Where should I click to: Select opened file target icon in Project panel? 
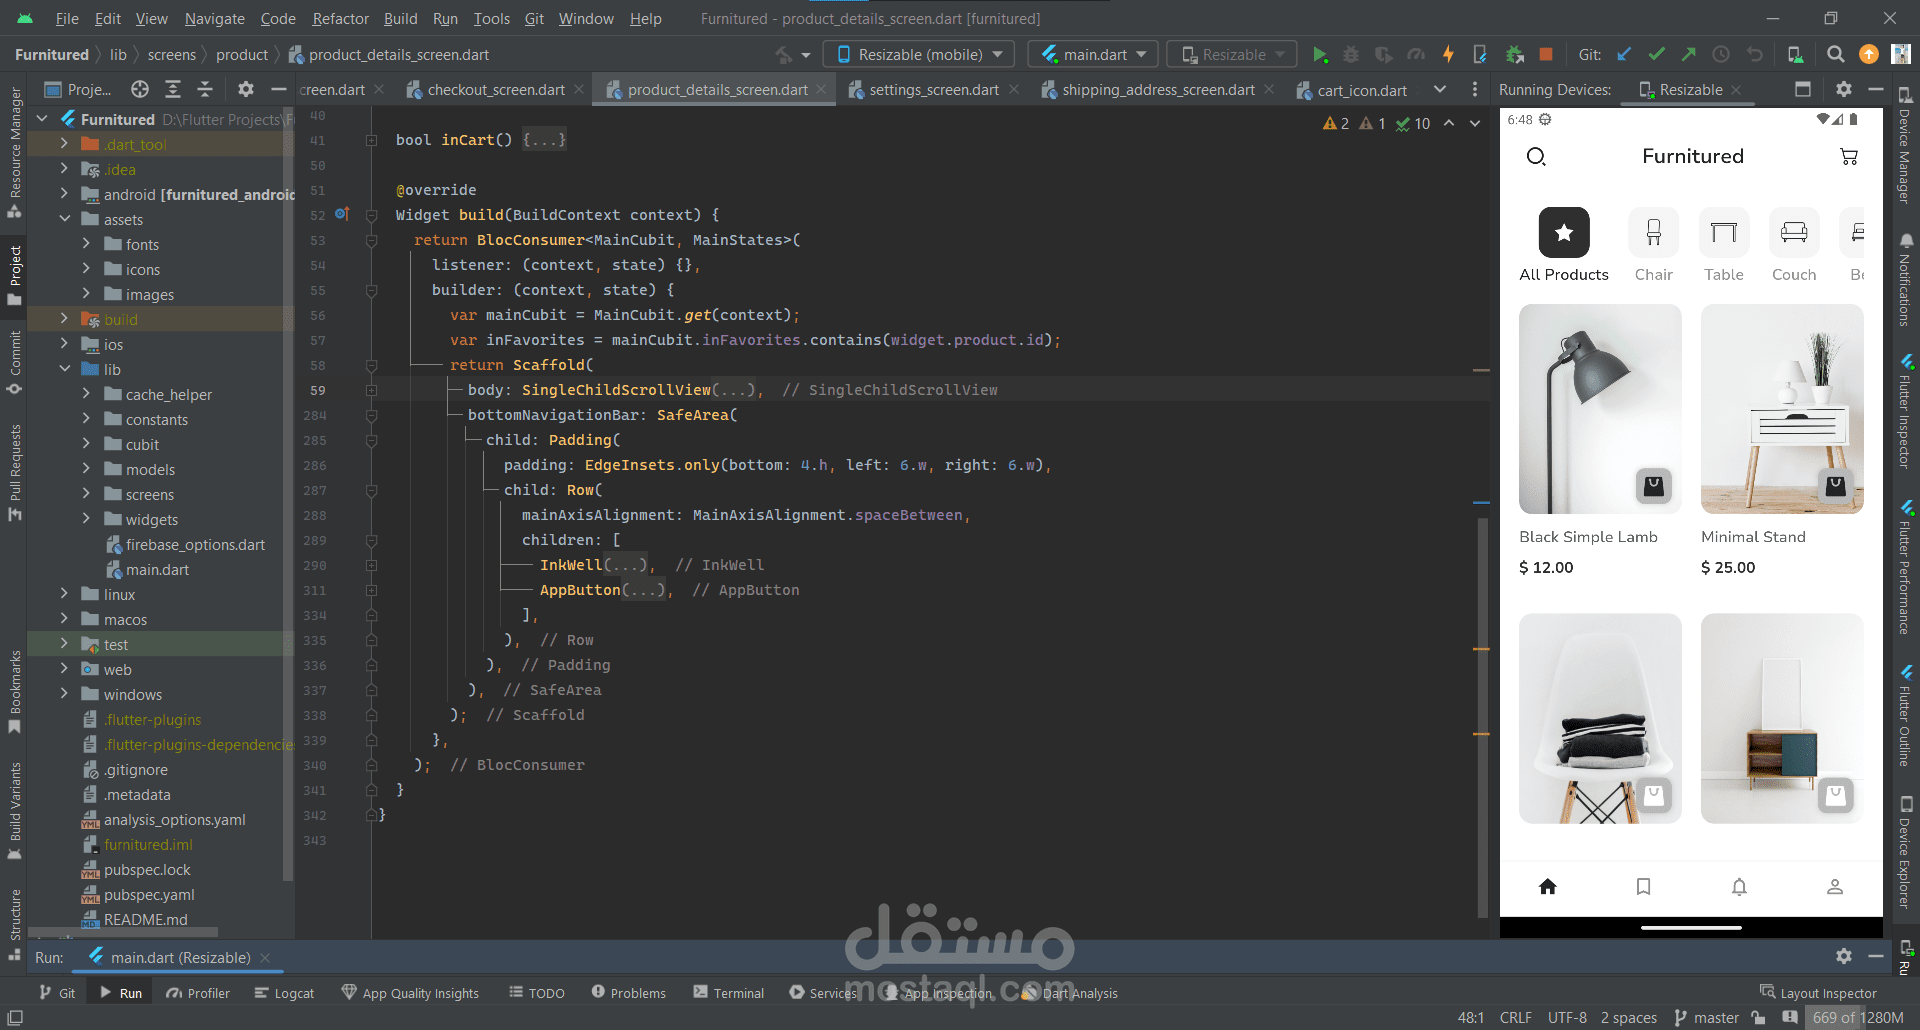[140, 90]
